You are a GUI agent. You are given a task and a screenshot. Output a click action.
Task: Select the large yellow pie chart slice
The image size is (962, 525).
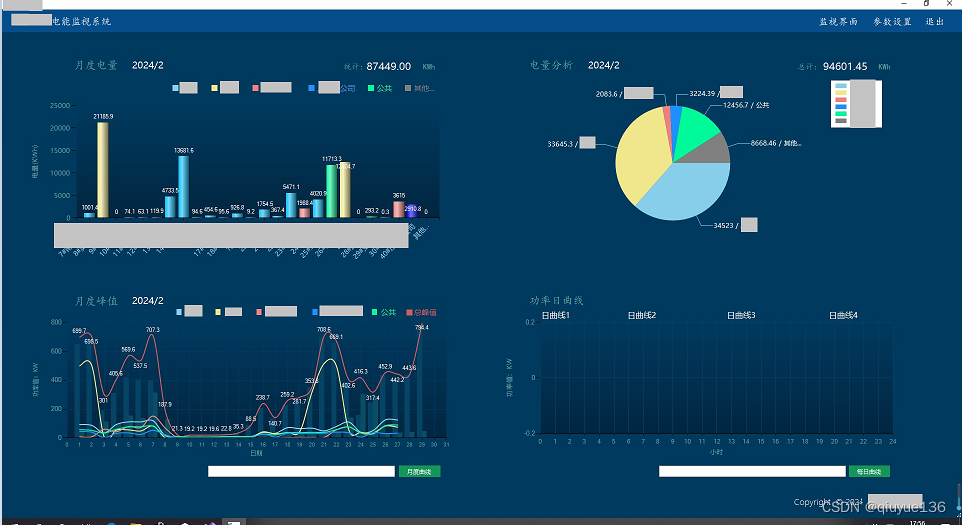click(640, 160)
